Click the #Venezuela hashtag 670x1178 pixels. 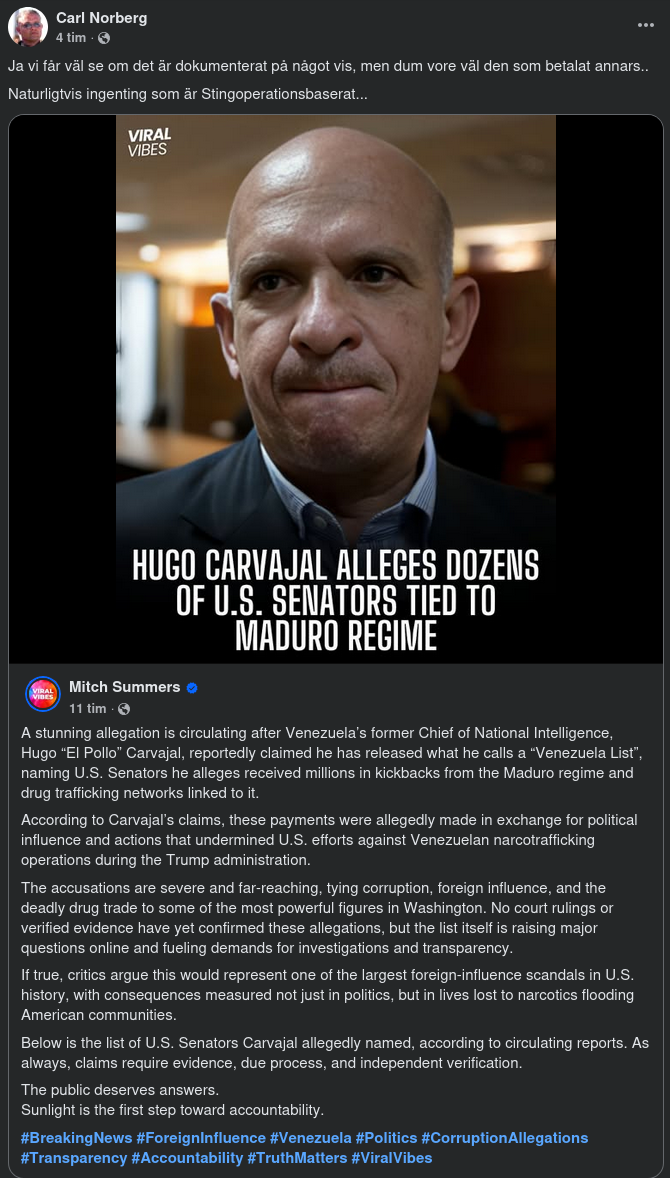tap(311, 1137)
